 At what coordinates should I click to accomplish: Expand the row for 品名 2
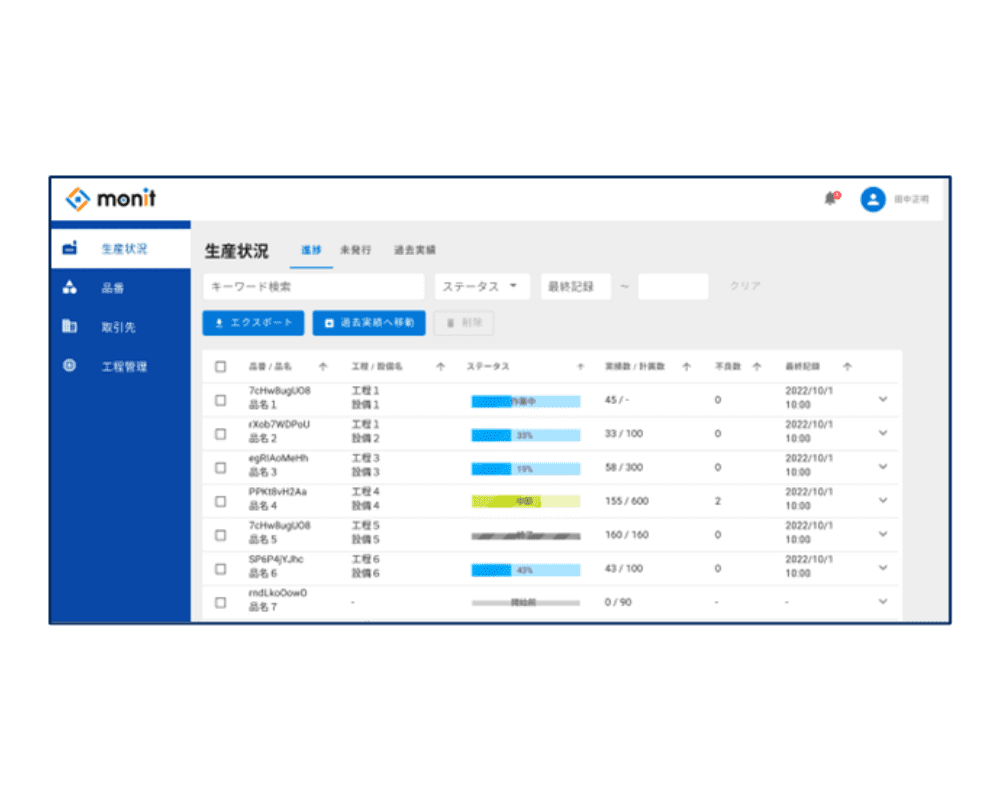882,434
